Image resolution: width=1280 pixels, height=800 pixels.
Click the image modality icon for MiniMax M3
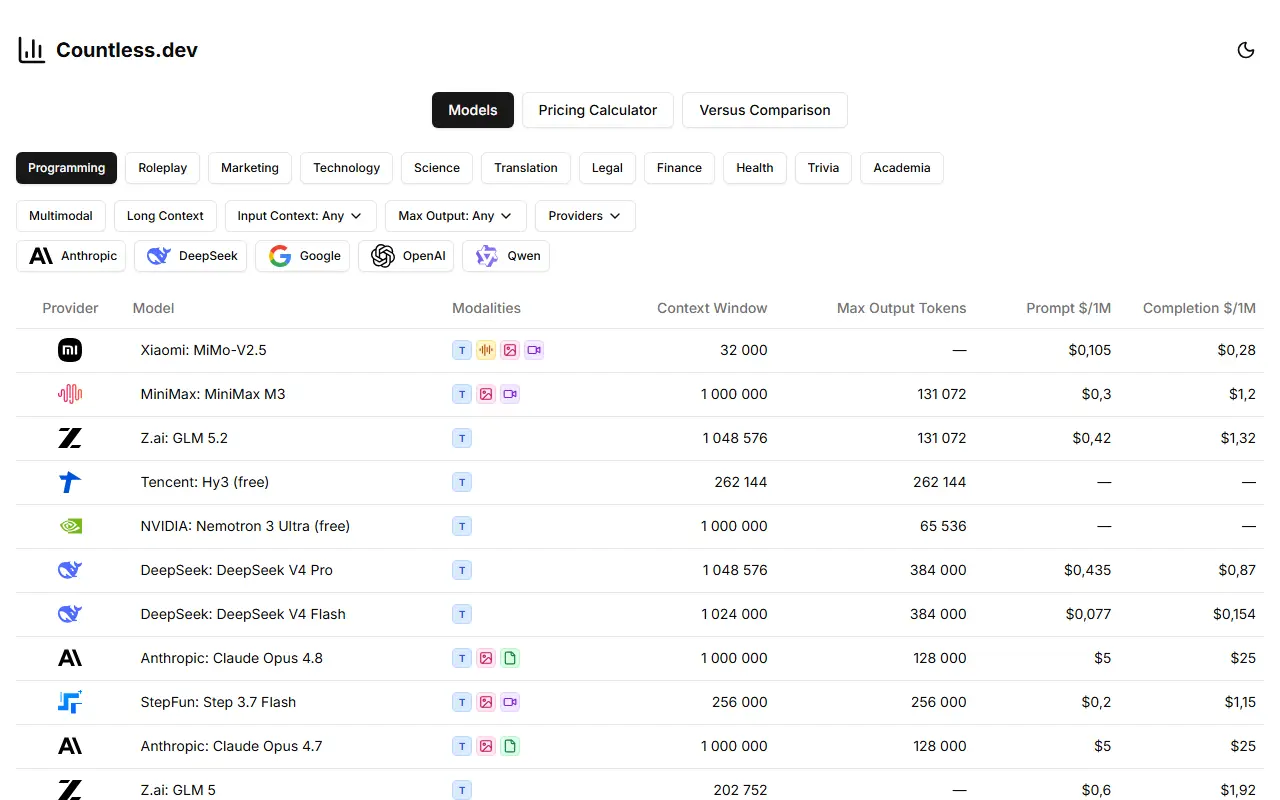click(486, 394)
